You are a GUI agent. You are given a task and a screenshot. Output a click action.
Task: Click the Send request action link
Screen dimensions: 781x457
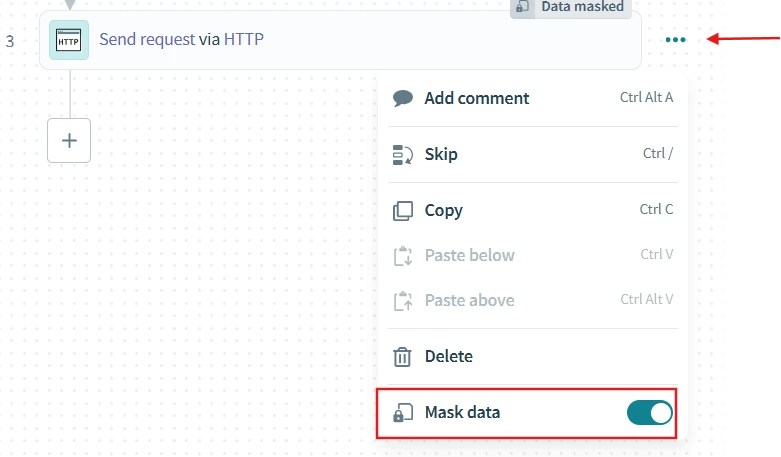click(147, 40)
